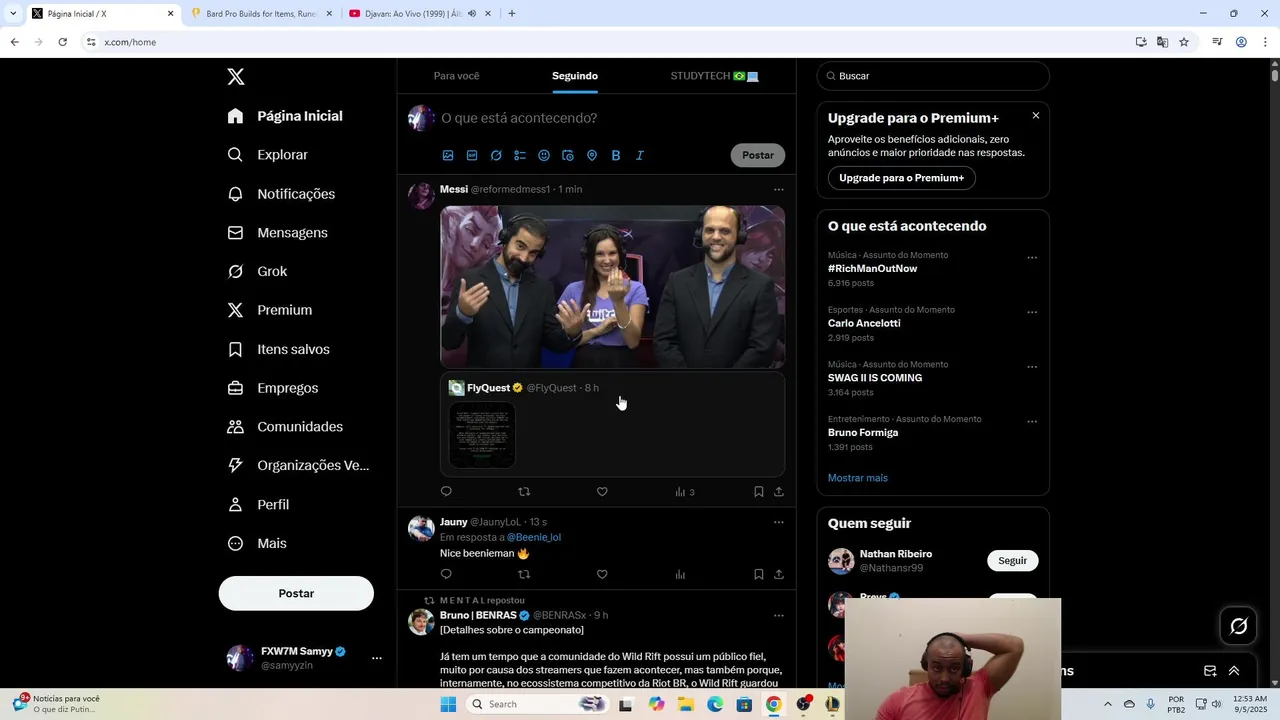
Task: Click the taskbar Search box
Action: click(537, 704)
